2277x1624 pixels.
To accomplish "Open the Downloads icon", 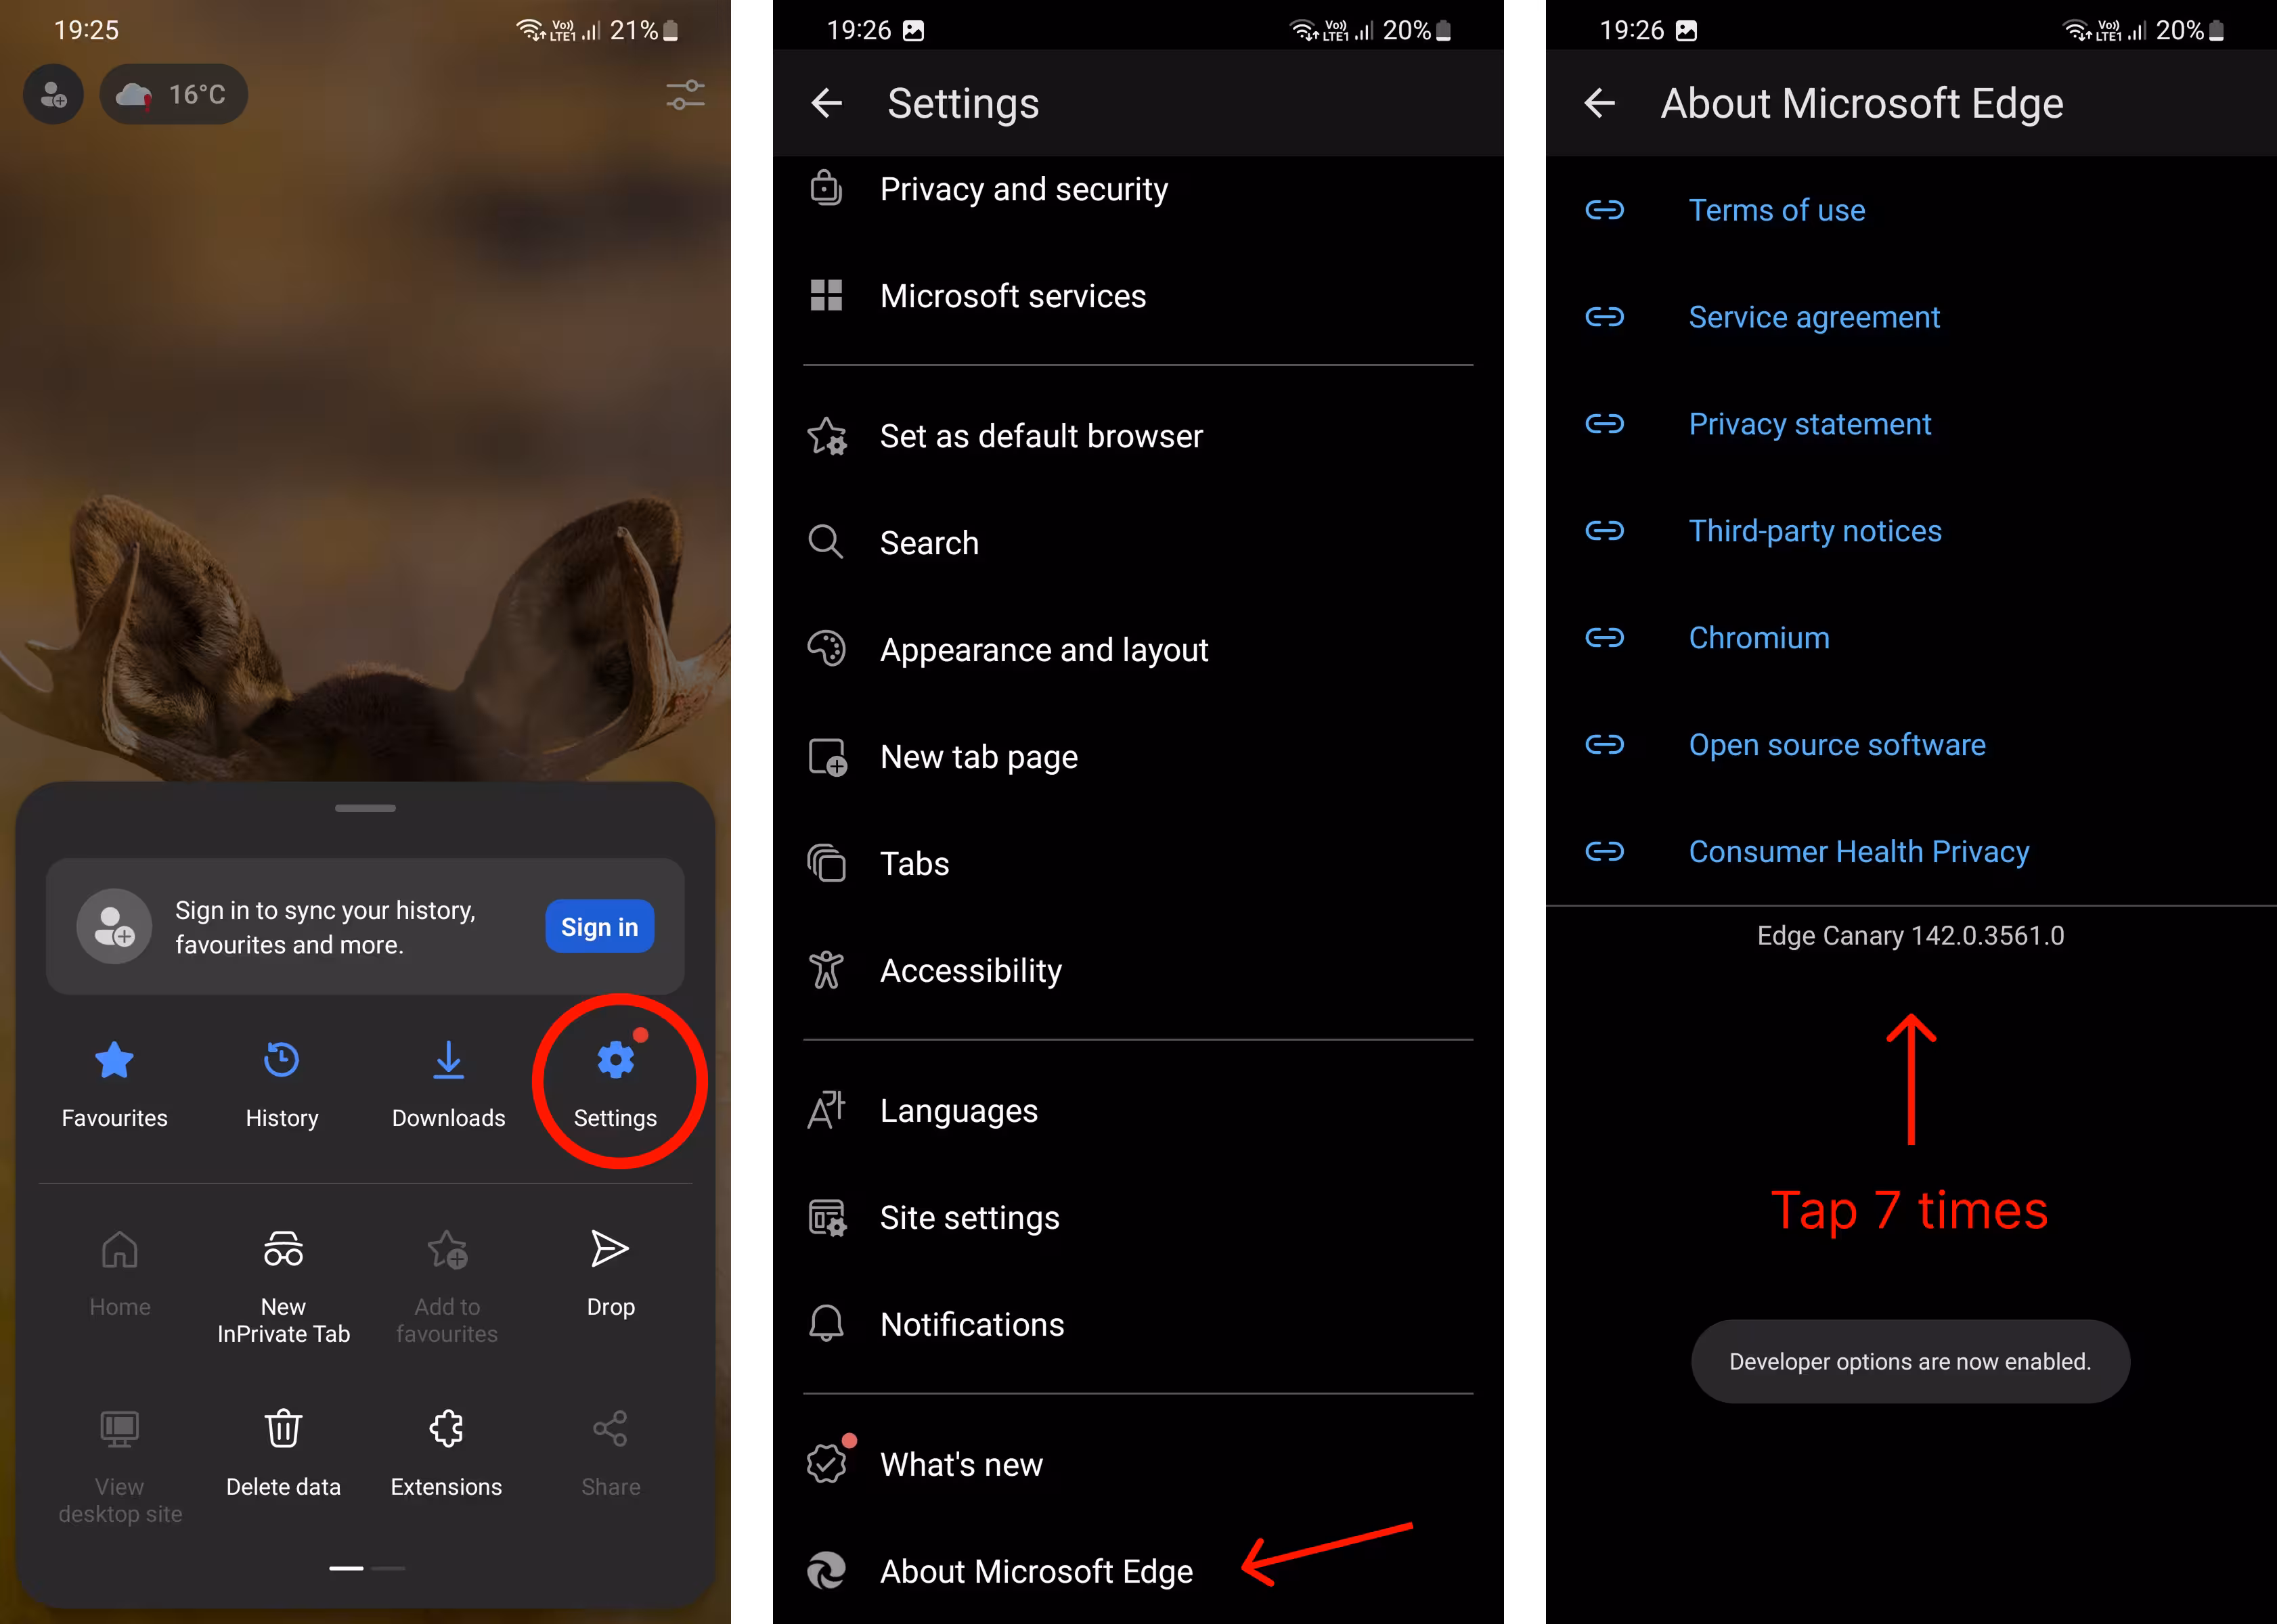I will tap(448, 1061).
